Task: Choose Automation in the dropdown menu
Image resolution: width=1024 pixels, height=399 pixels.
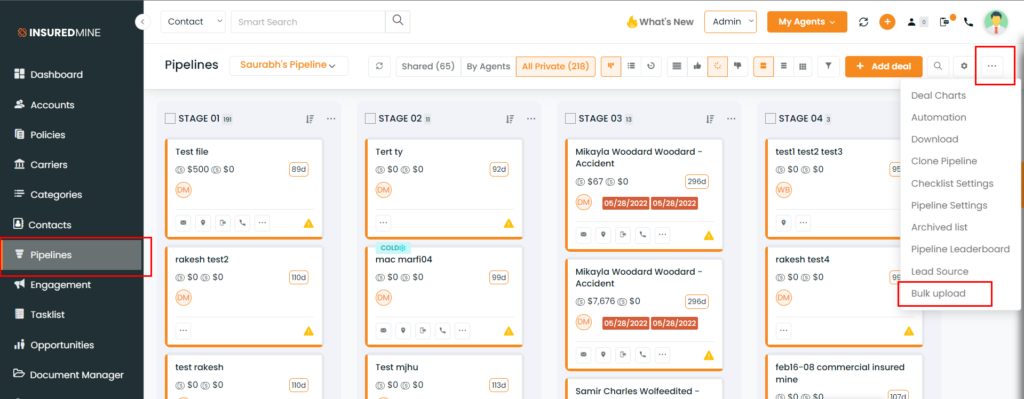Action: (938, 118)
